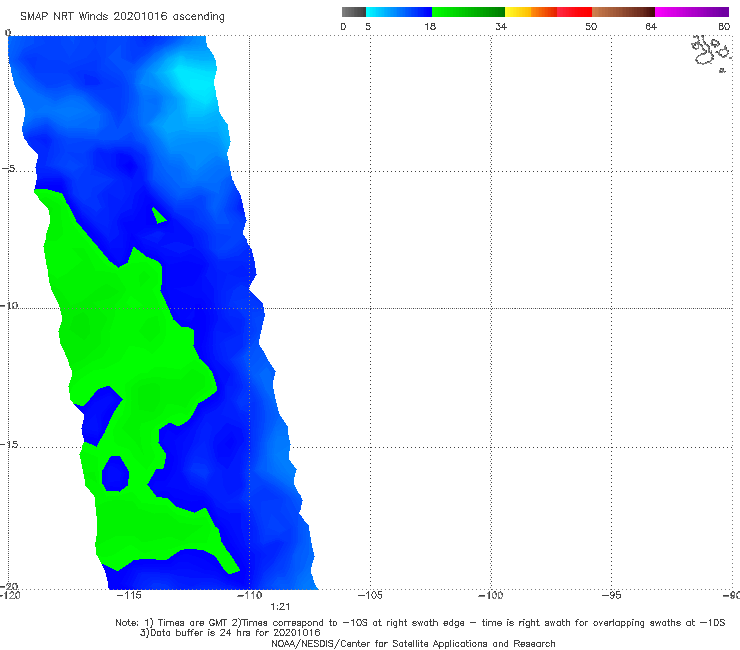Click the gray segment of the color bar

pos(354,12)
